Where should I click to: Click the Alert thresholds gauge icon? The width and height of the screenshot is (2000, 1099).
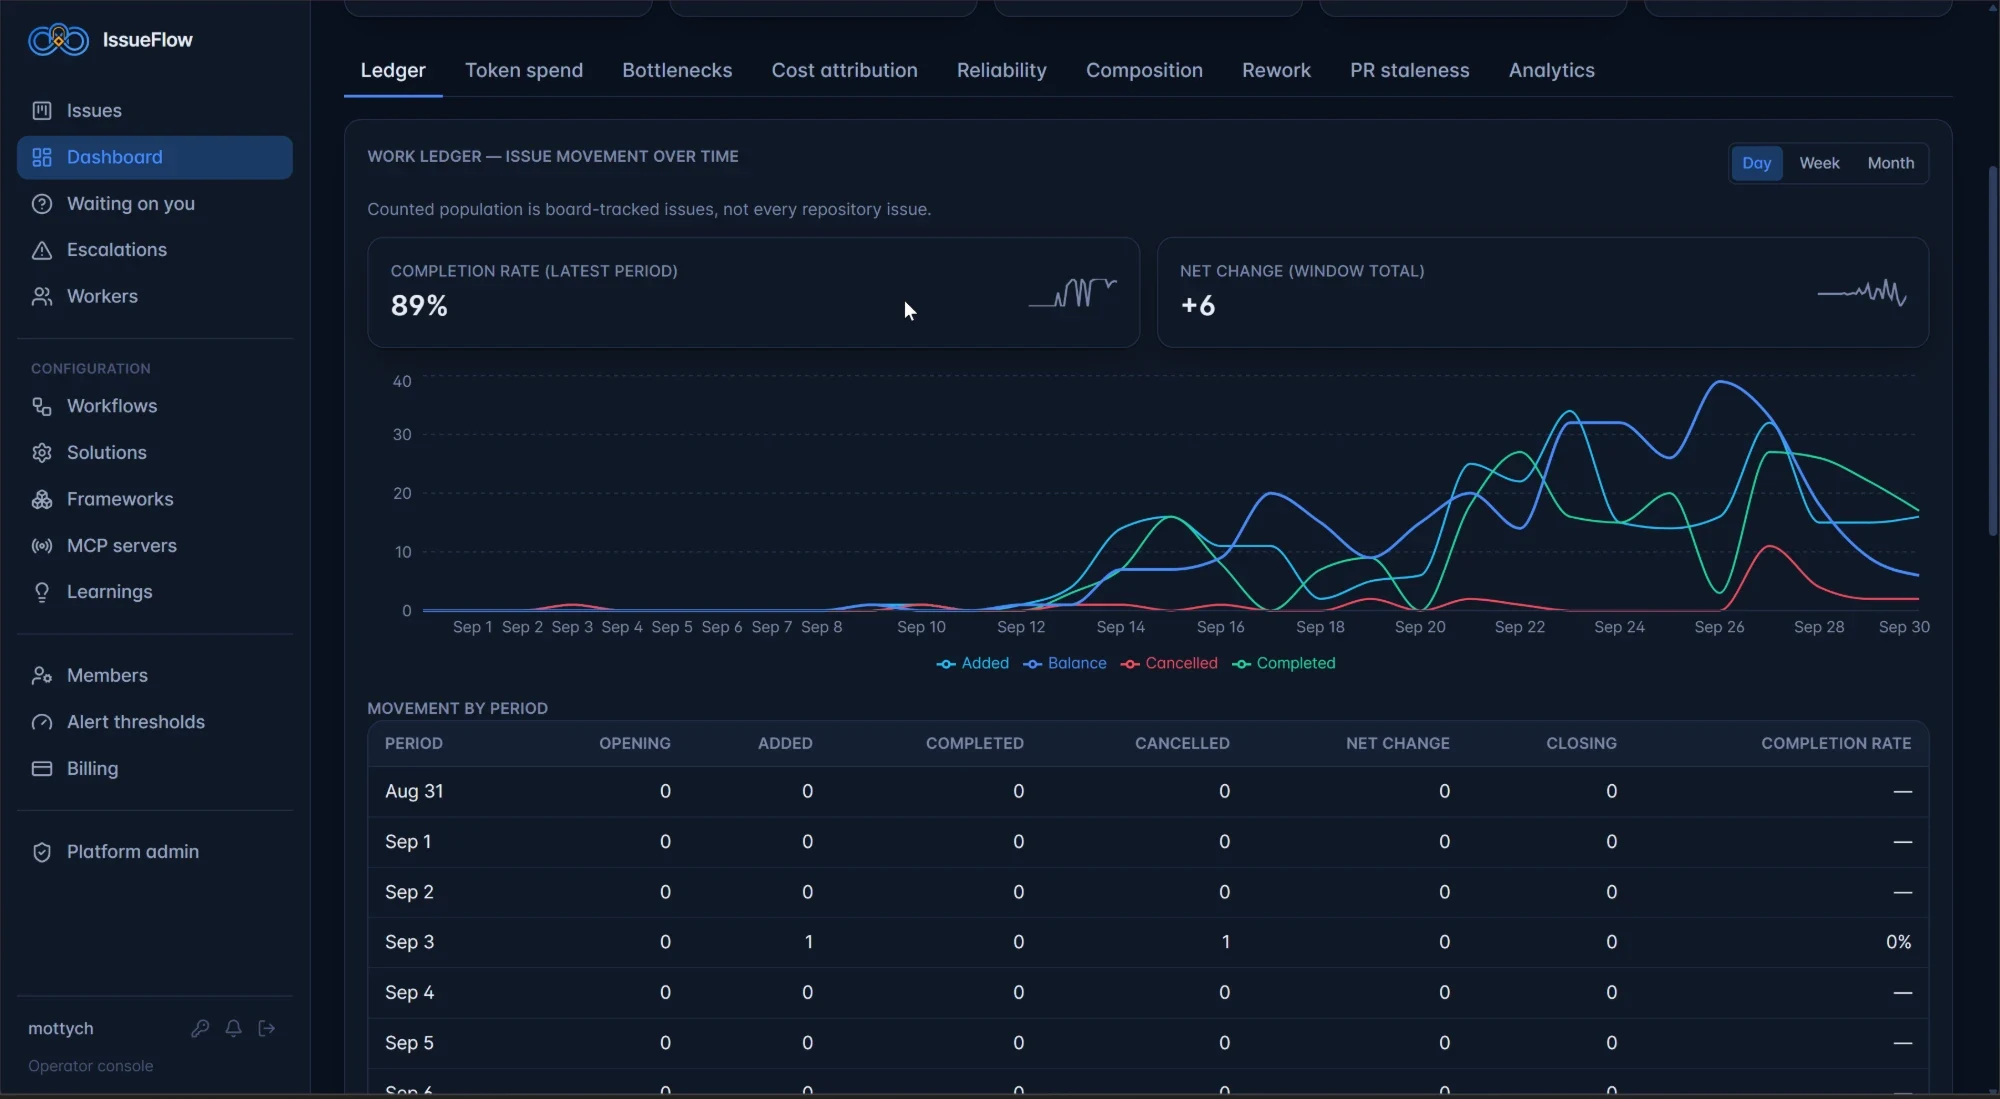pos(42,722)
